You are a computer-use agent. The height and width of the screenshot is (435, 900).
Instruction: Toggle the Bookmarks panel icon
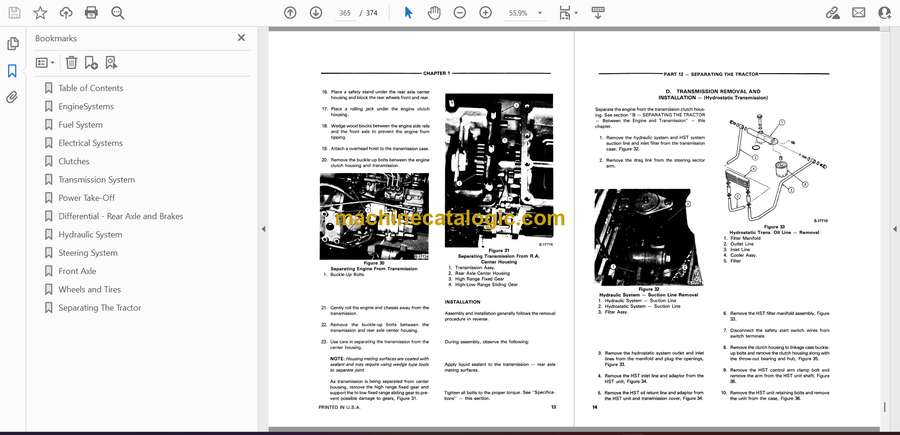(x=12, y=71)
